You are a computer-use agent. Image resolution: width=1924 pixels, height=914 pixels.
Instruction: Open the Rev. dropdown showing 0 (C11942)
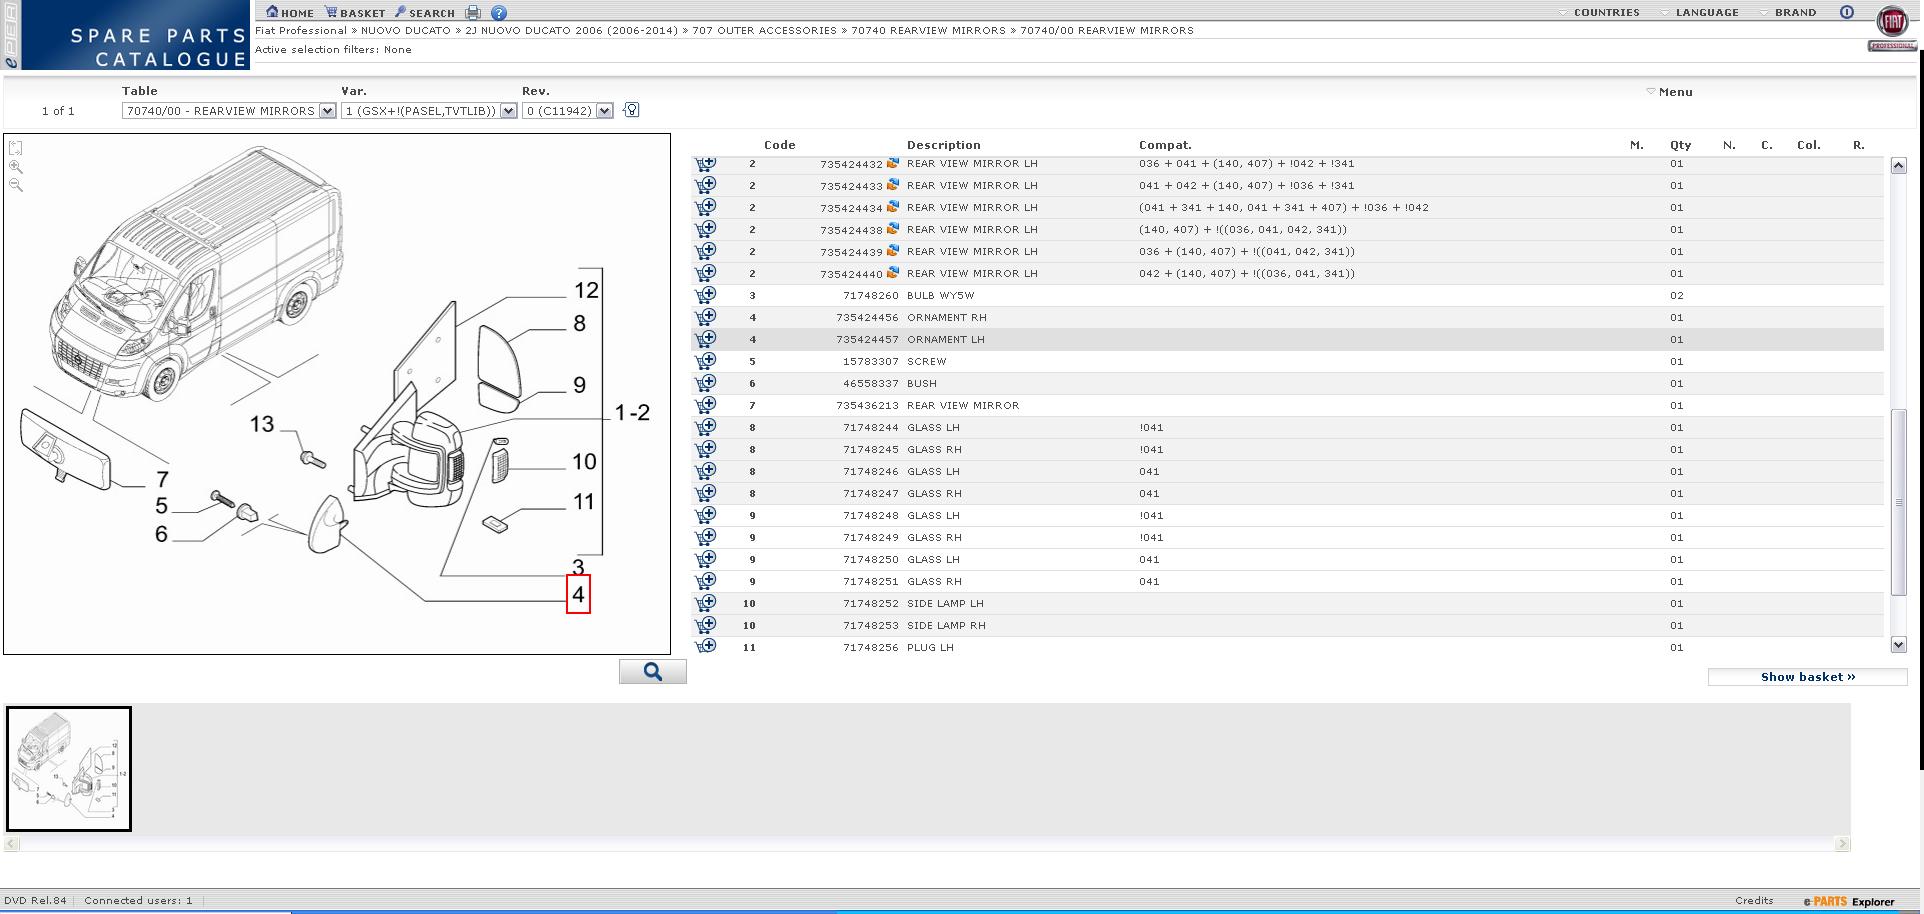pos(604,111)
